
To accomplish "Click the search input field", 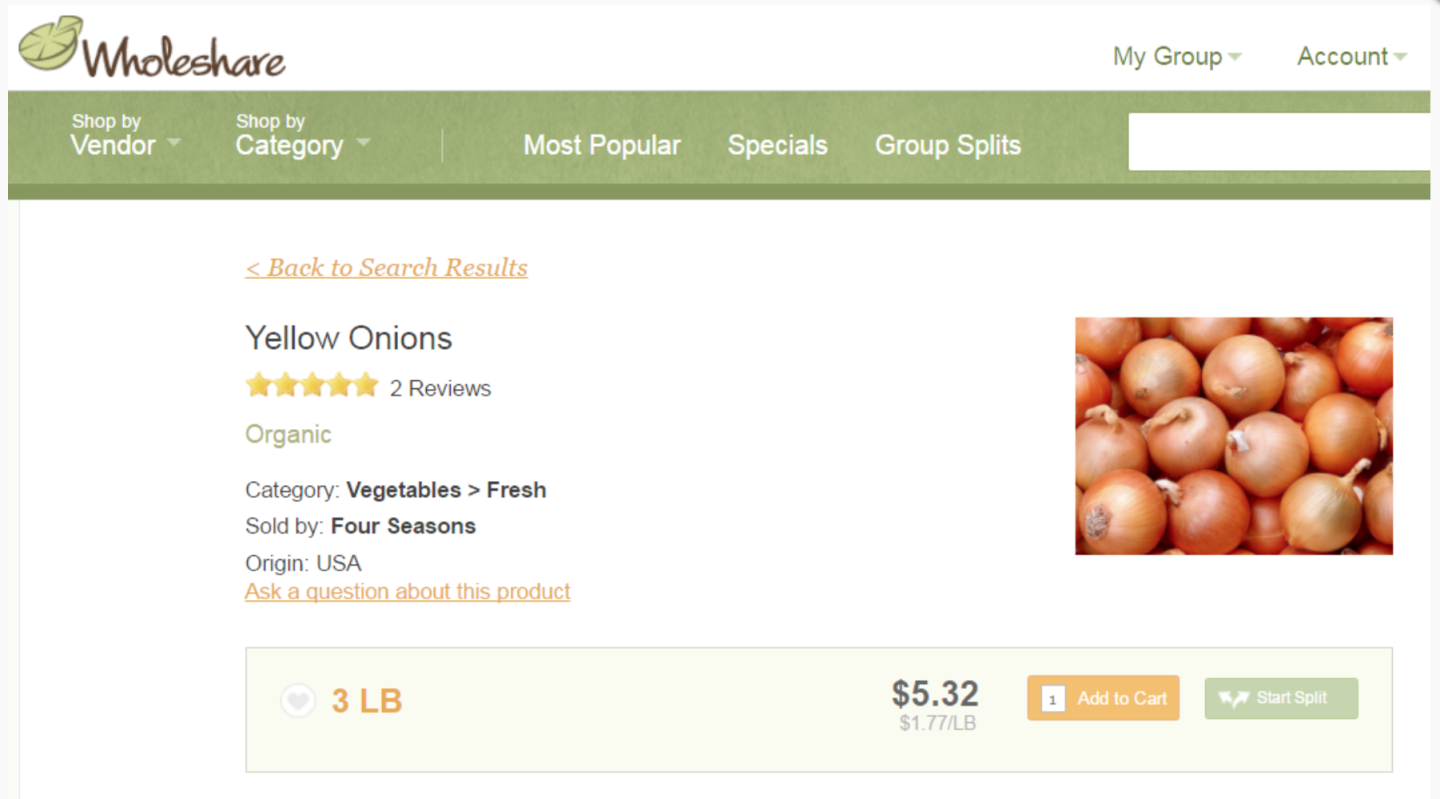I will [x=1282, y=142].
